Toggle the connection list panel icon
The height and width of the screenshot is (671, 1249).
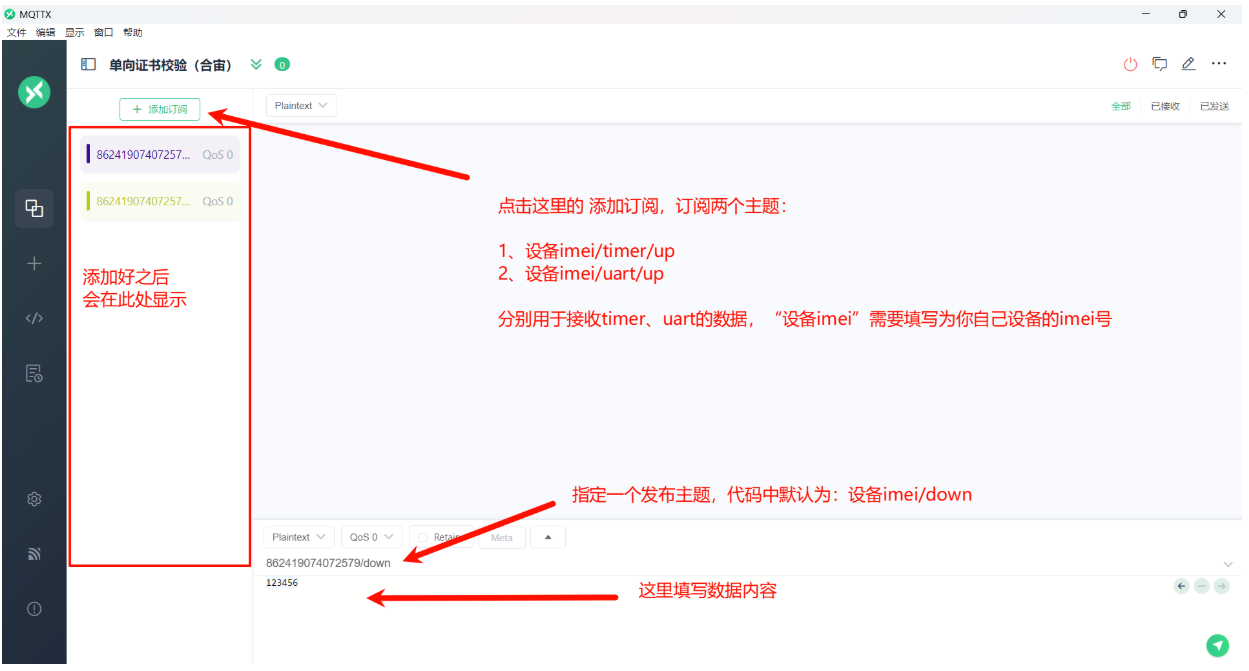pyautogui.click(x=88, y=64)
